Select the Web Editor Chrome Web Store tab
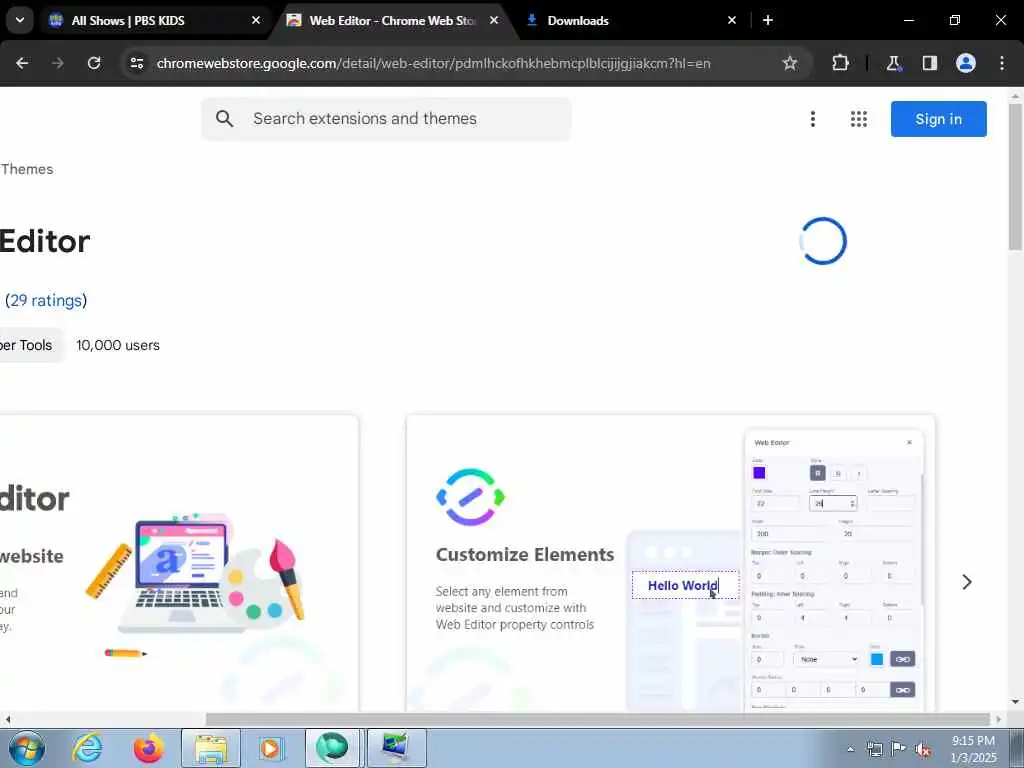1024x768 pixels. tap(392, 20)
